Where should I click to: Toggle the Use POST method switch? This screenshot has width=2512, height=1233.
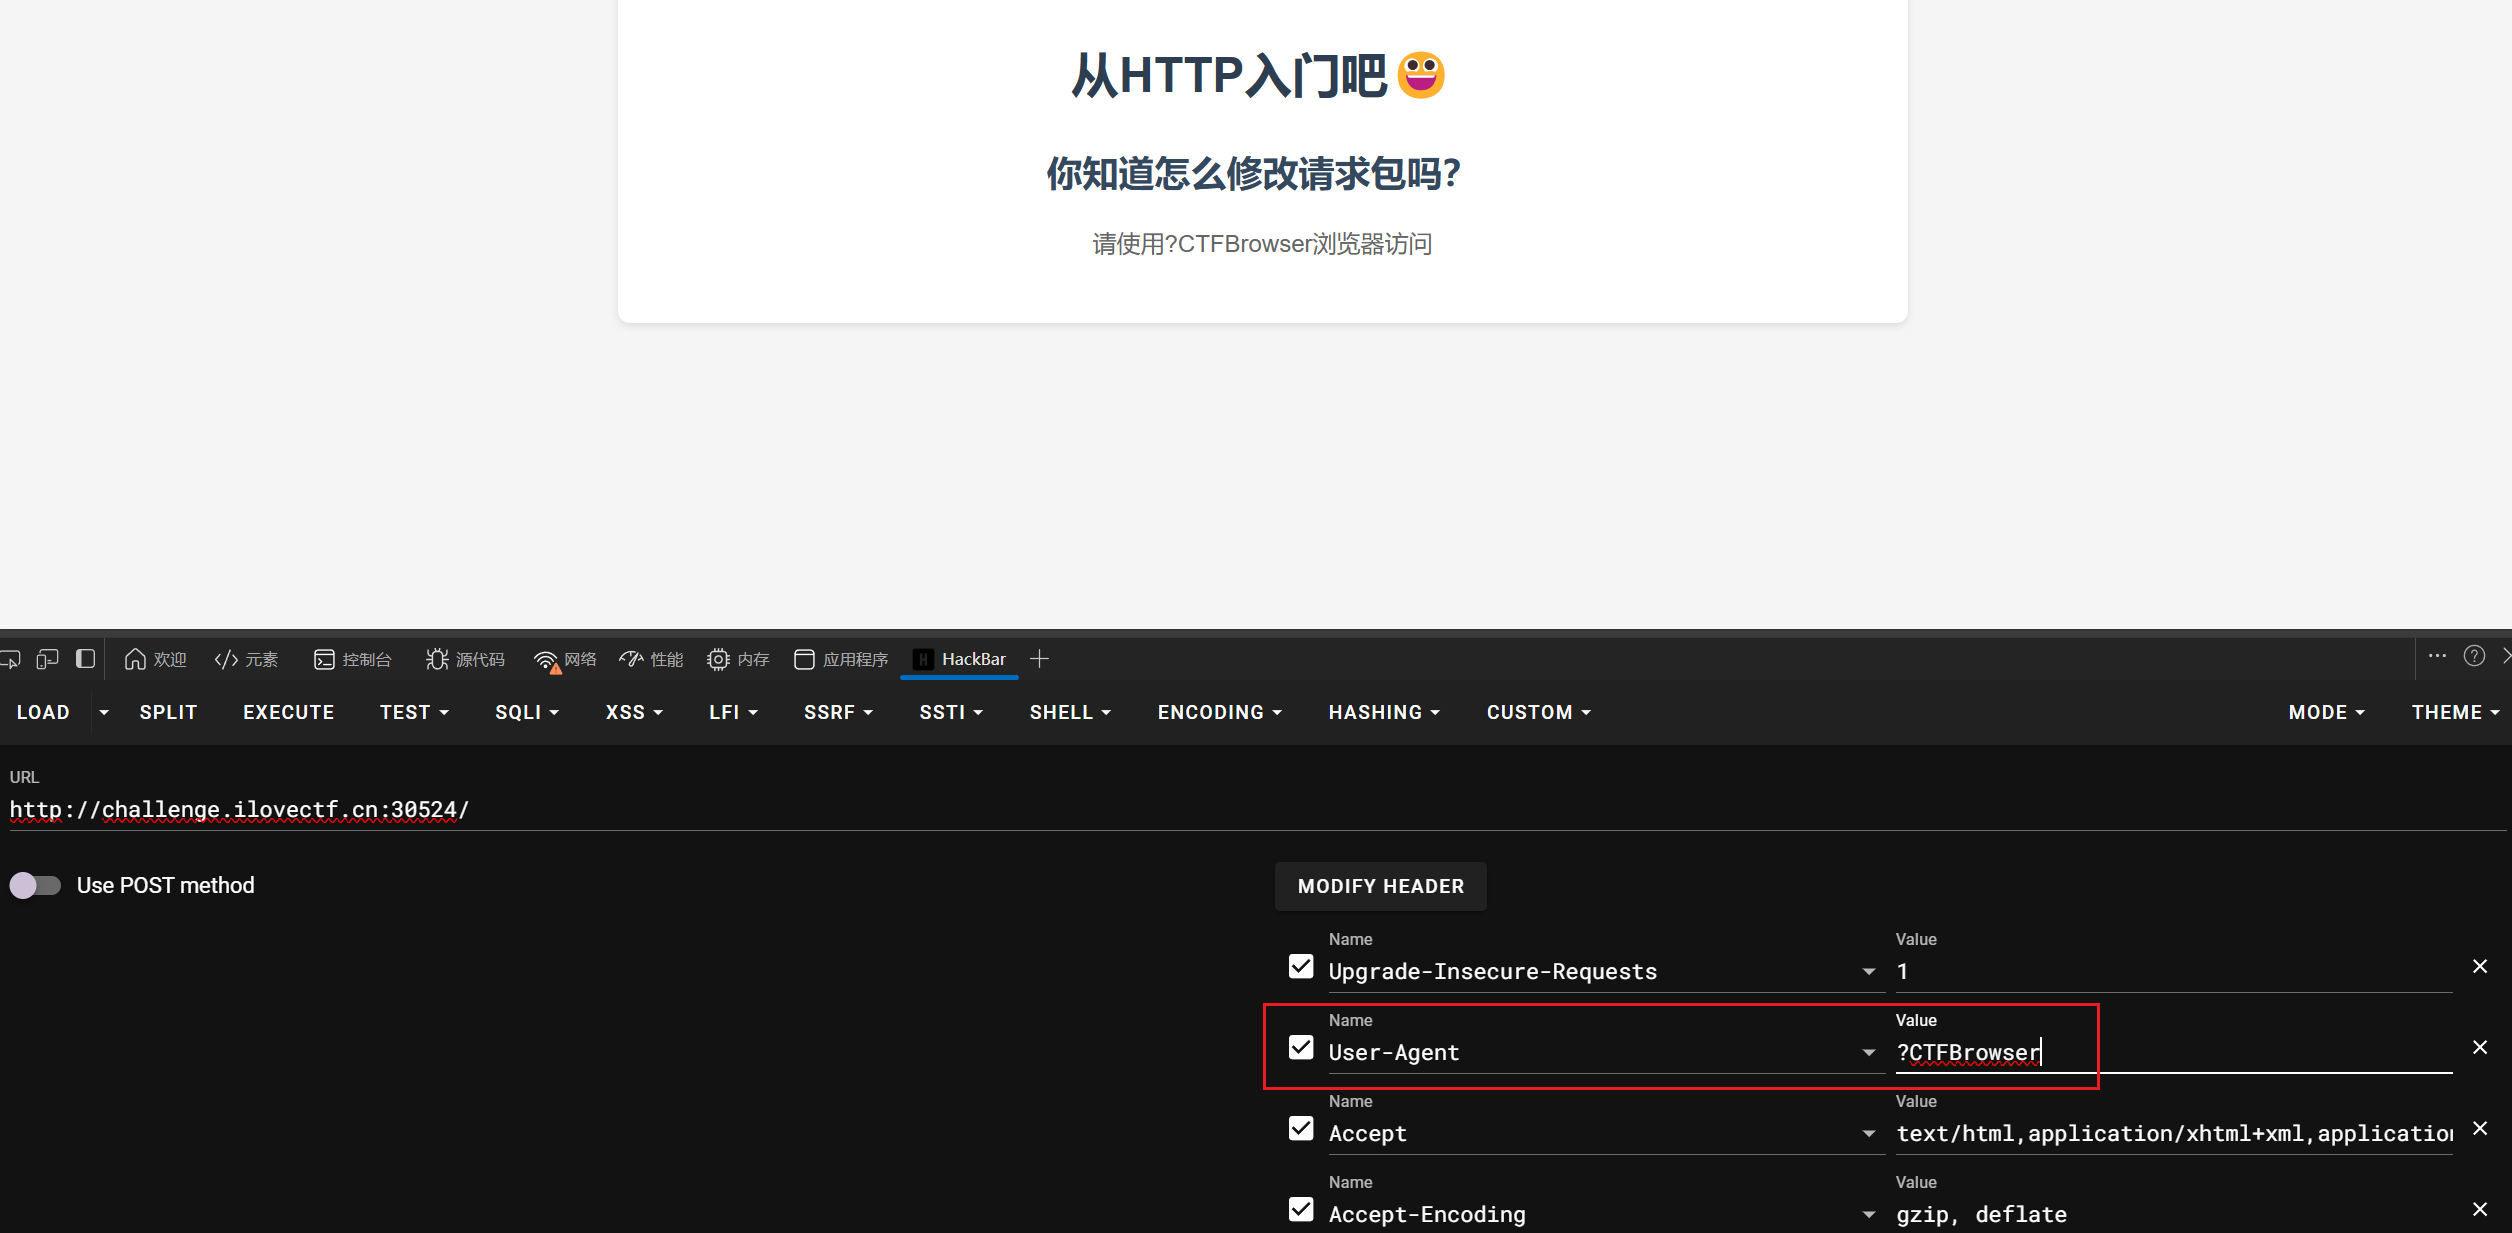click(x=35, y=885)
